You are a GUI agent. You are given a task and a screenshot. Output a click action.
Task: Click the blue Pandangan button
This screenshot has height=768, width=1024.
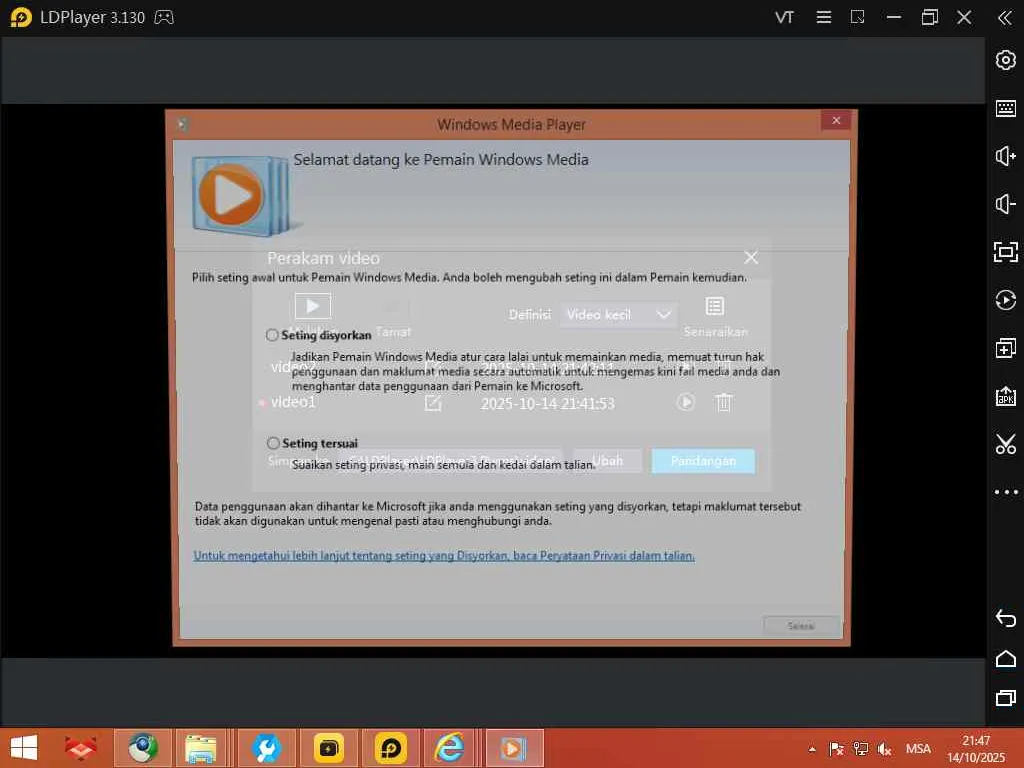point(703,461)
